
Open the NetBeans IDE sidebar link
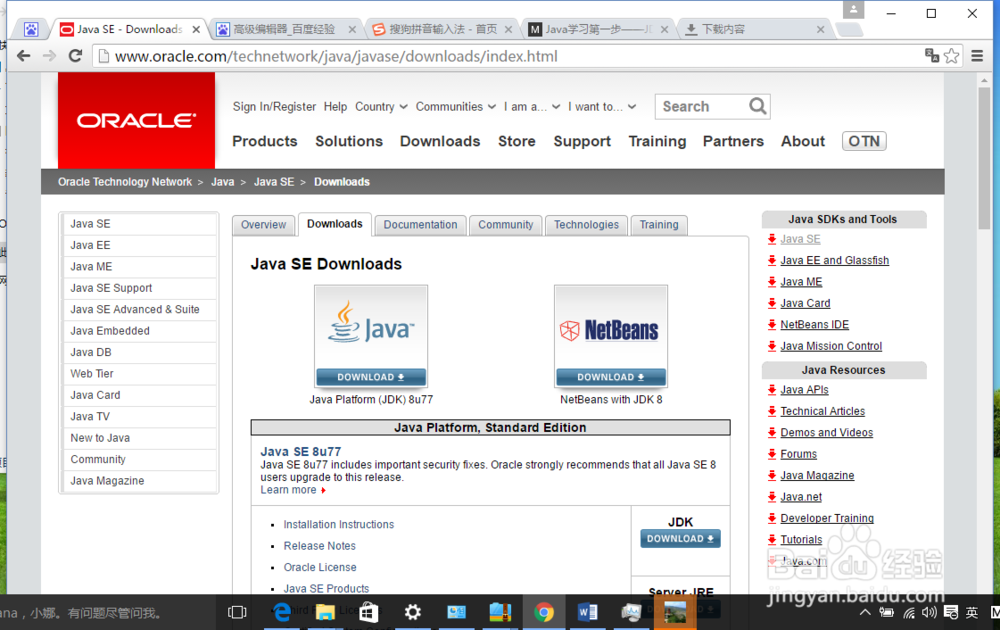(814, 325)
